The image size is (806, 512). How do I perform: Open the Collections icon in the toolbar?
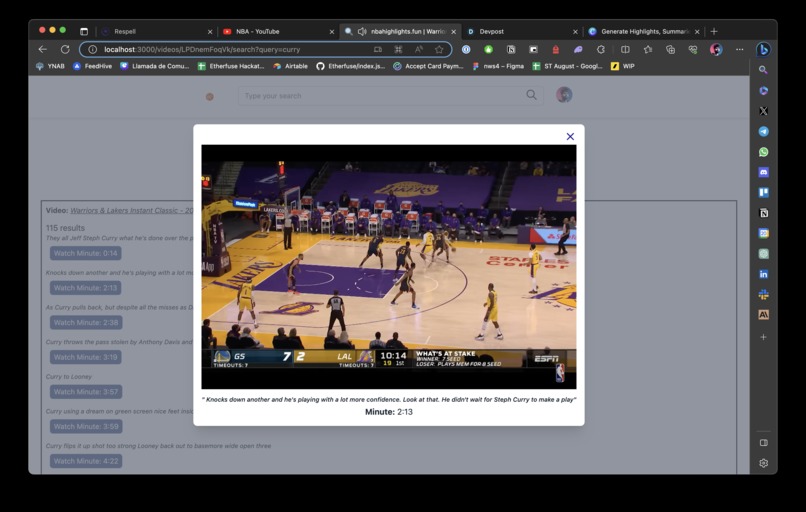click(670, 49)
